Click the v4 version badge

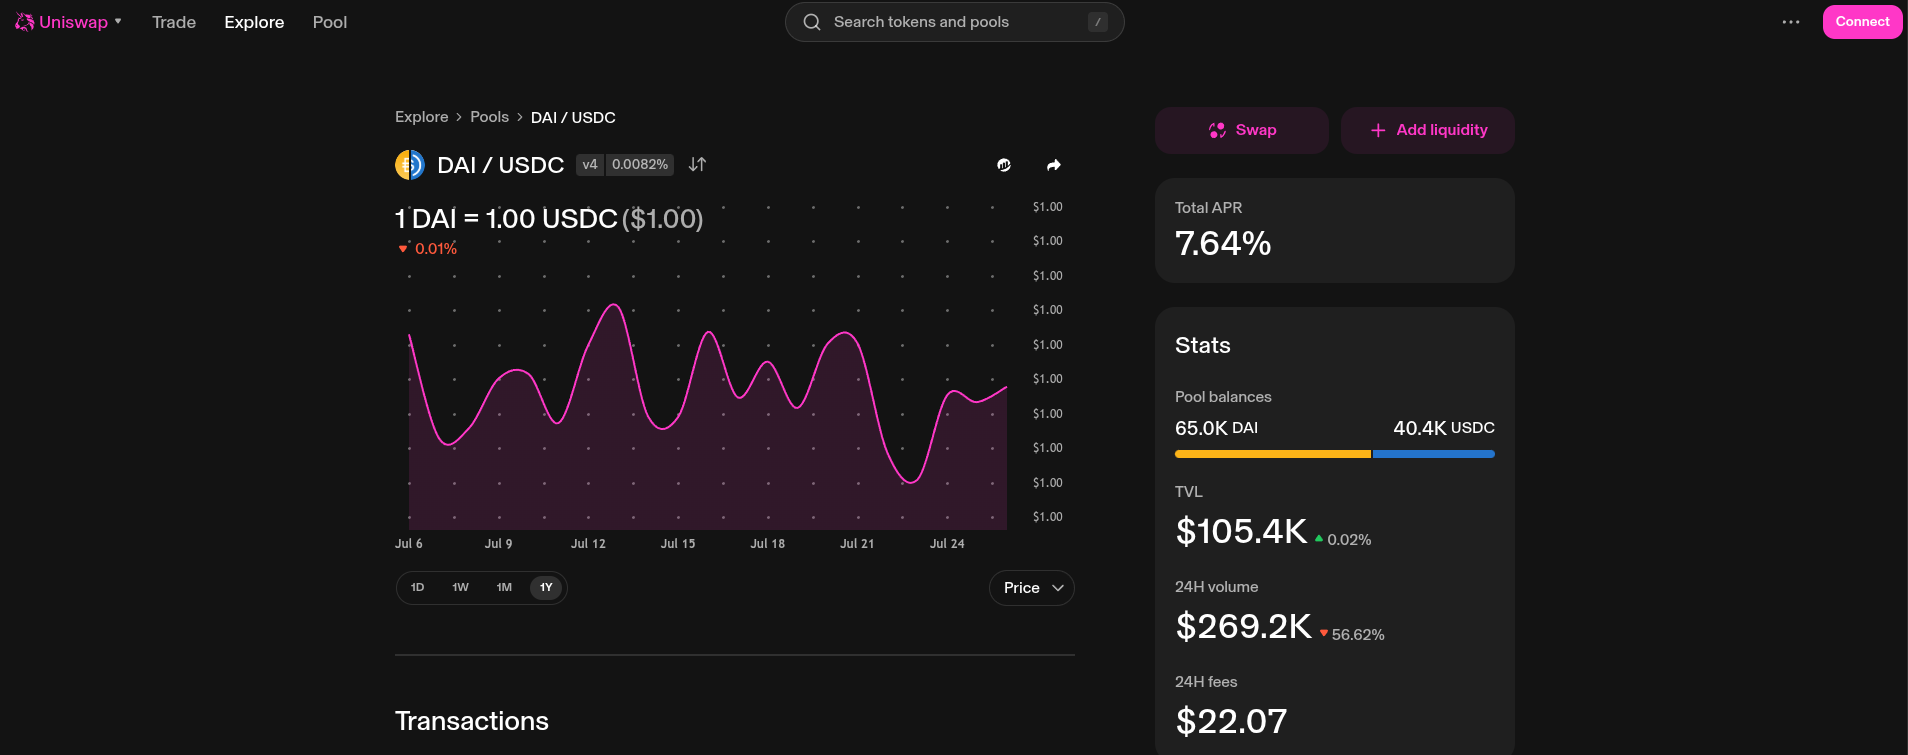(590, 164)
